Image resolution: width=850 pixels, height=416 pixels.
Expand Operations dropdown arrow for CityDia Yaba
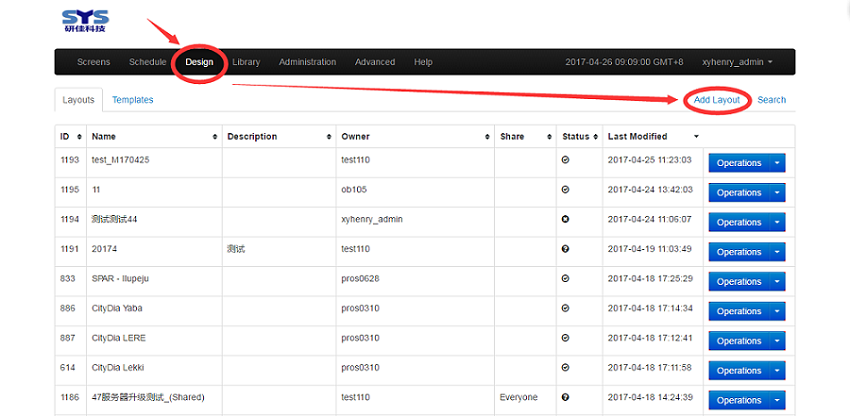coord(777,311)
